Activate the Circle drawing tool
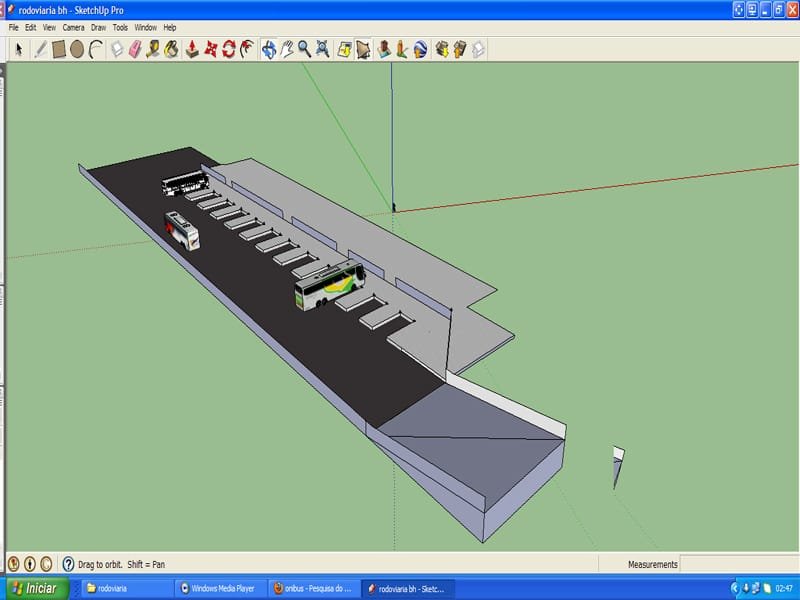The image size is (800, 600). pos(77,48)
